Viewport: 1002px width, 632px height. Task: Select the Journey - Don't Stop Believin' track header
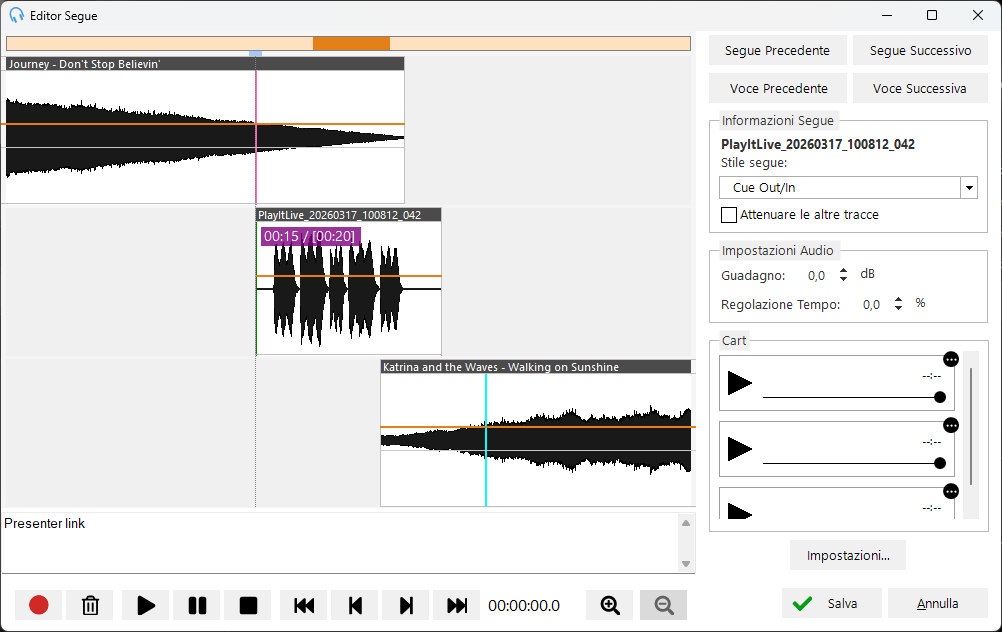pos(205,64)
